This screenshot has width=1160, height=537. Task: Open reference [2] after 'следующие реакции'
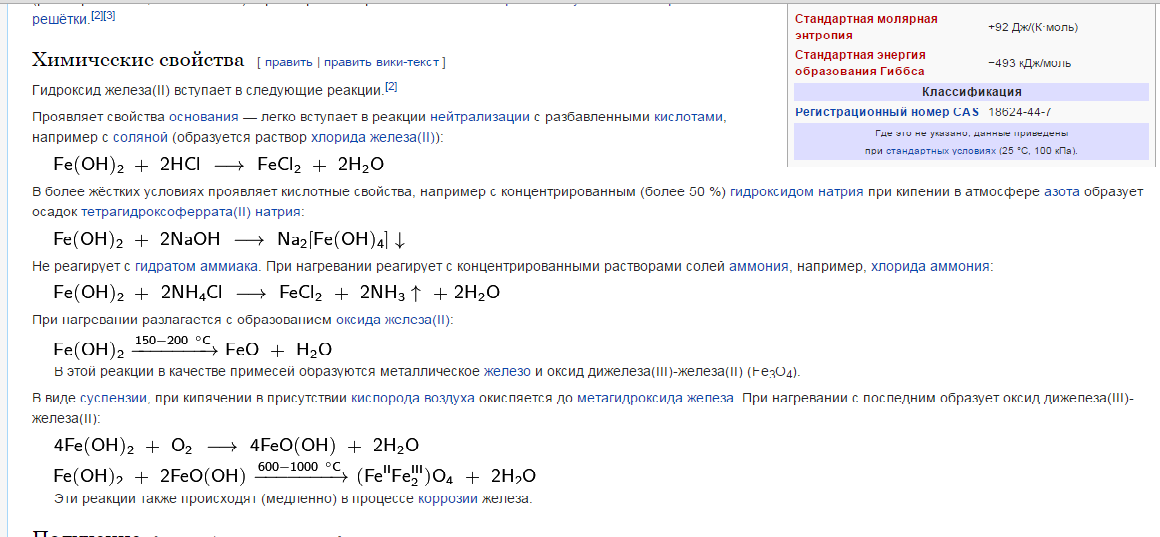pyautogui.click(x=391, y=87)
